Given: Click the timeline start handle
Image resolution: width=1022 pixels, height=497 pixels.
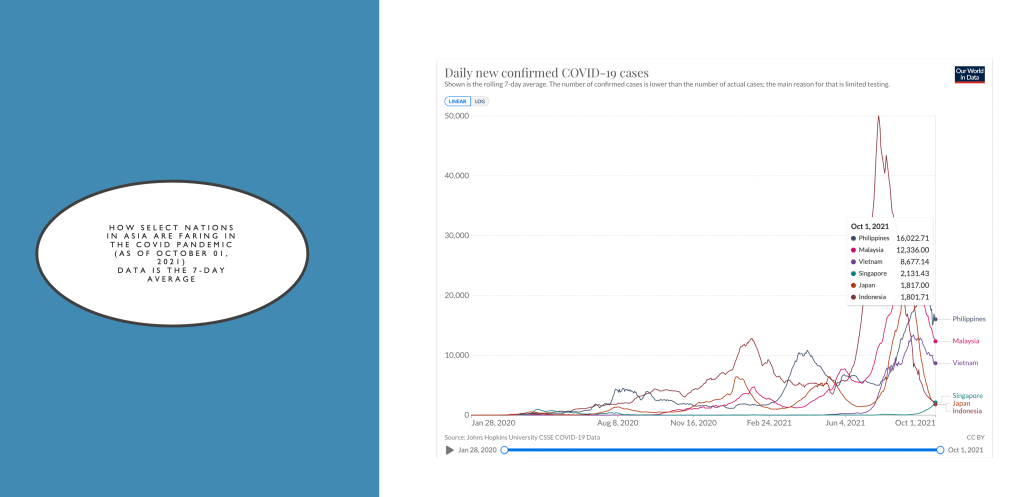Looking at the screenshot, I should [505, 450].
